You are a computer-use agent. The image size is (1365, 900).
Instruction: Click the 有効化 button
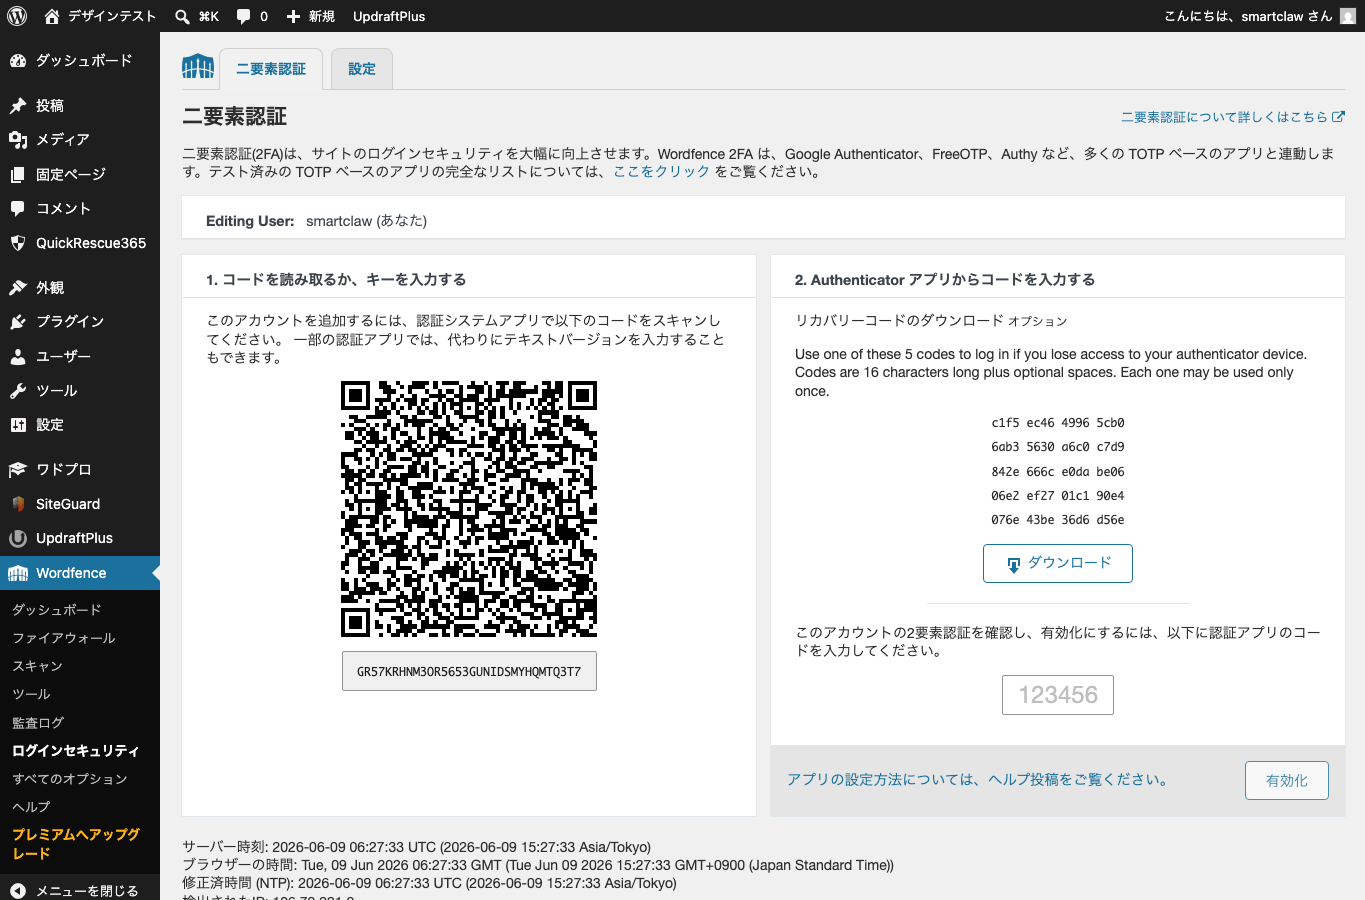coord(1287,780)
